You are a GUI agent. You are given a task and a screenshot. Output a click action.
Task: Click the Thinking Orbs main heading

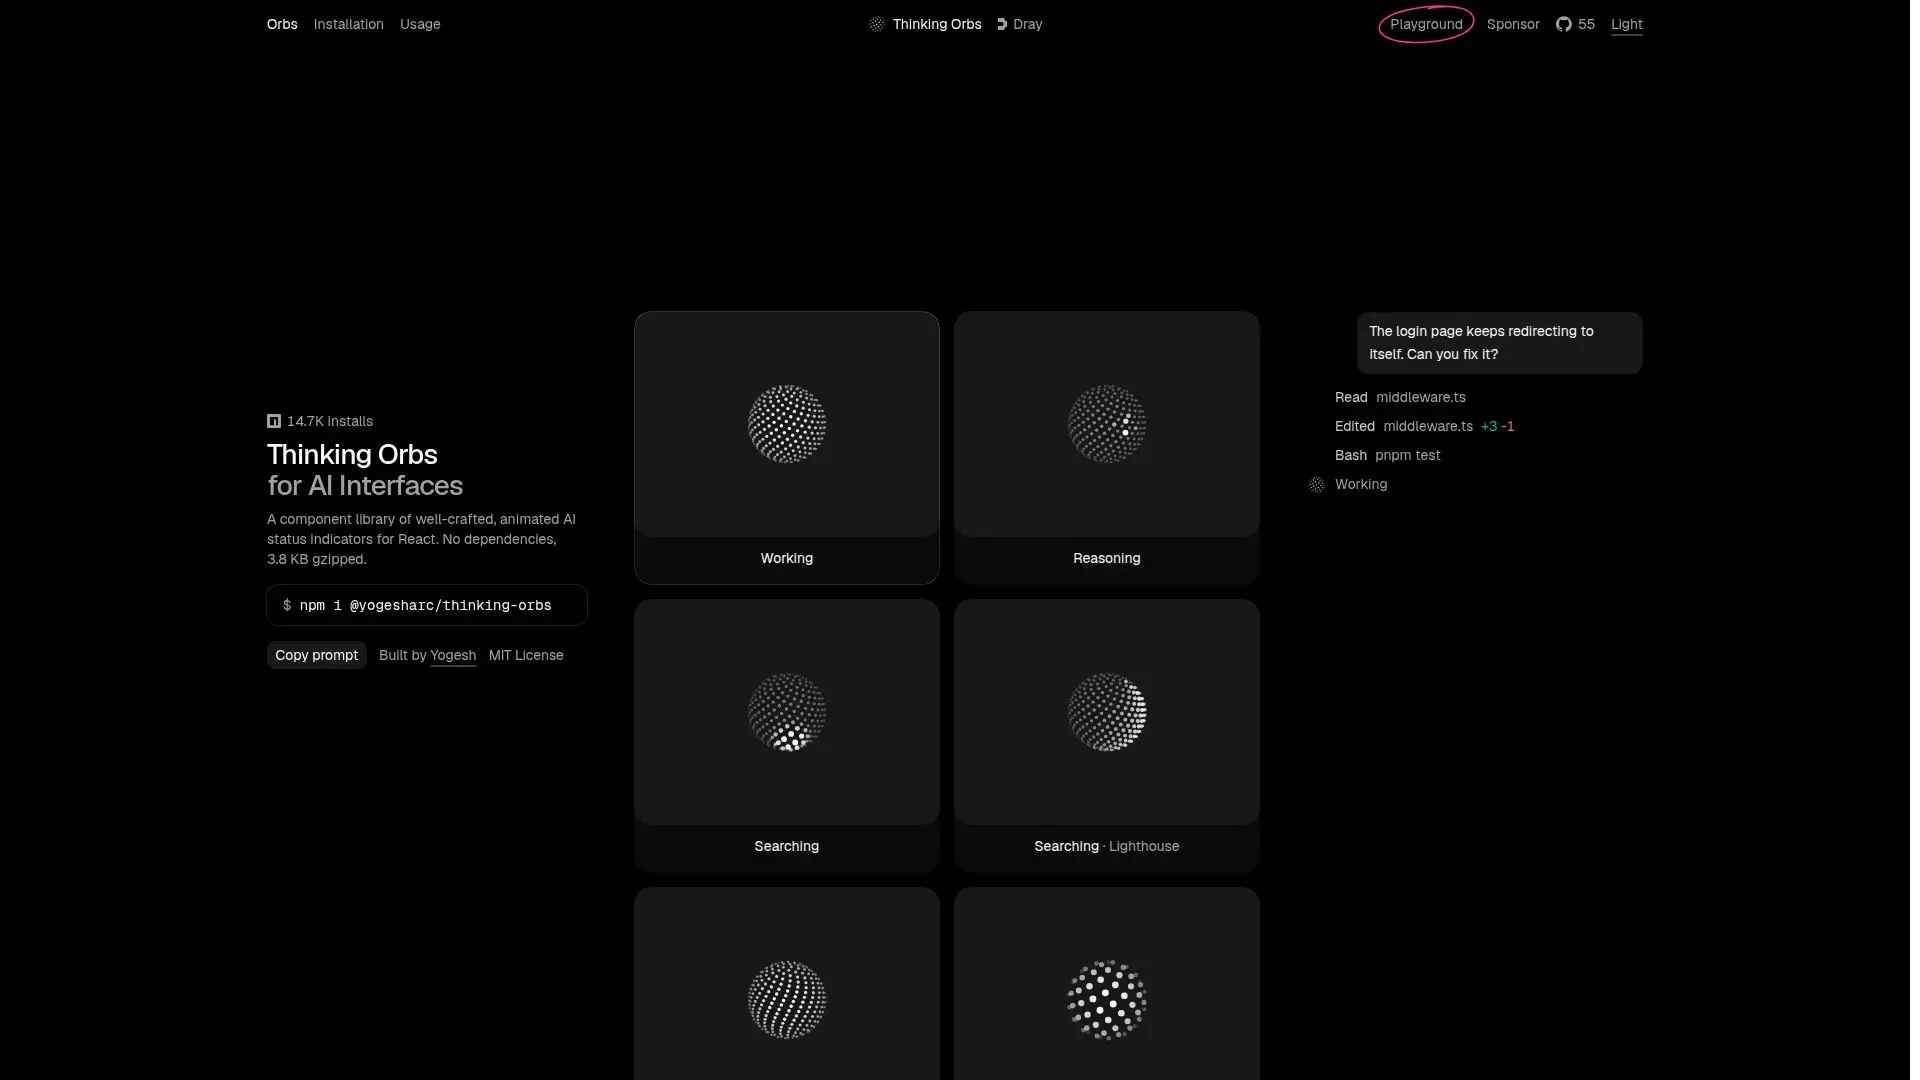tap(352, 454)
